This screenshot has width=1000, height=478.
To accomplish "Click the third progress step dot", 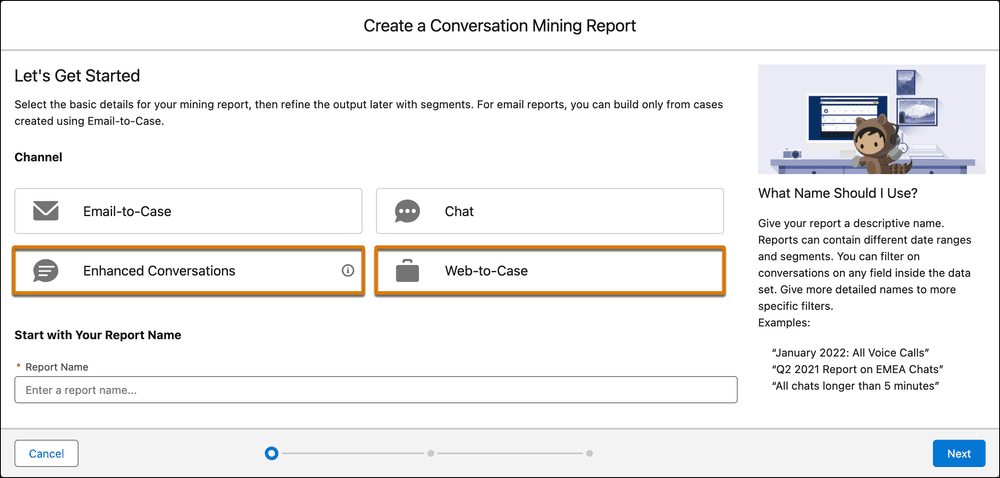I will (x=590, y=453).
